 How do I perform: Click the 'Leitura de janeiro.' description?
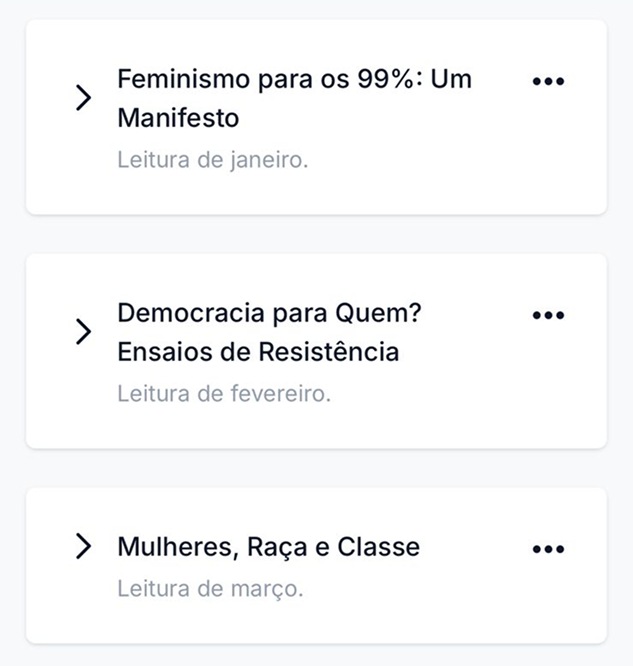click(x=212, y=160)
